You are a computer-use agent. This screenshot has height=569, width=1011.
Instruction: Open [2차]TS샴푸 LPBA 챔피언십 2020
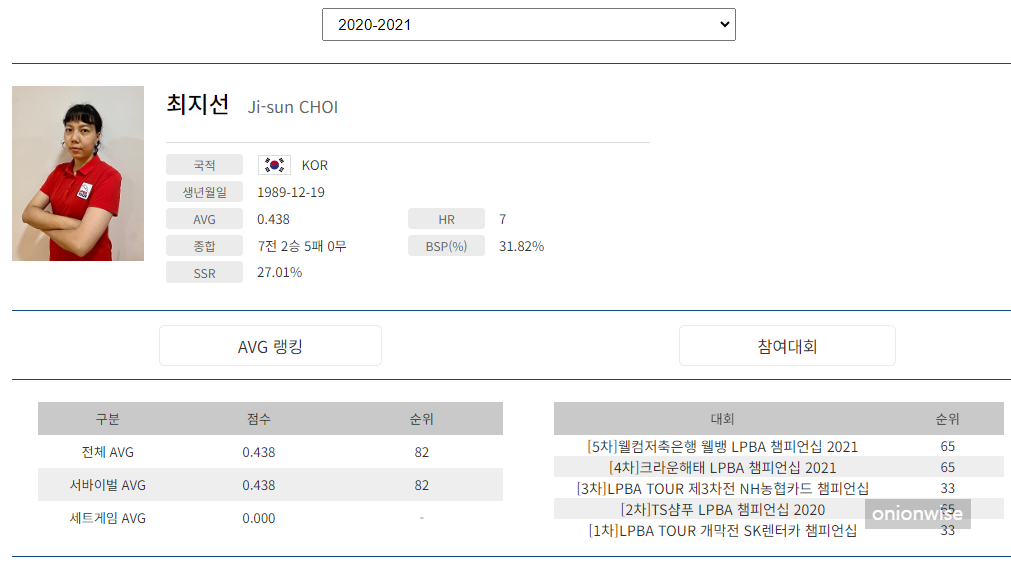(x=722, y=510)
